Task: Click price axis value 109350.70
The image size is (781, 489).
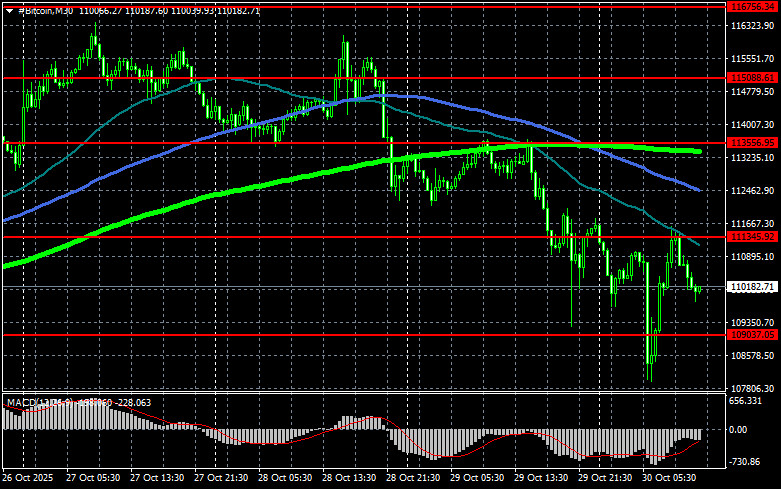Action: click(752, 323)
